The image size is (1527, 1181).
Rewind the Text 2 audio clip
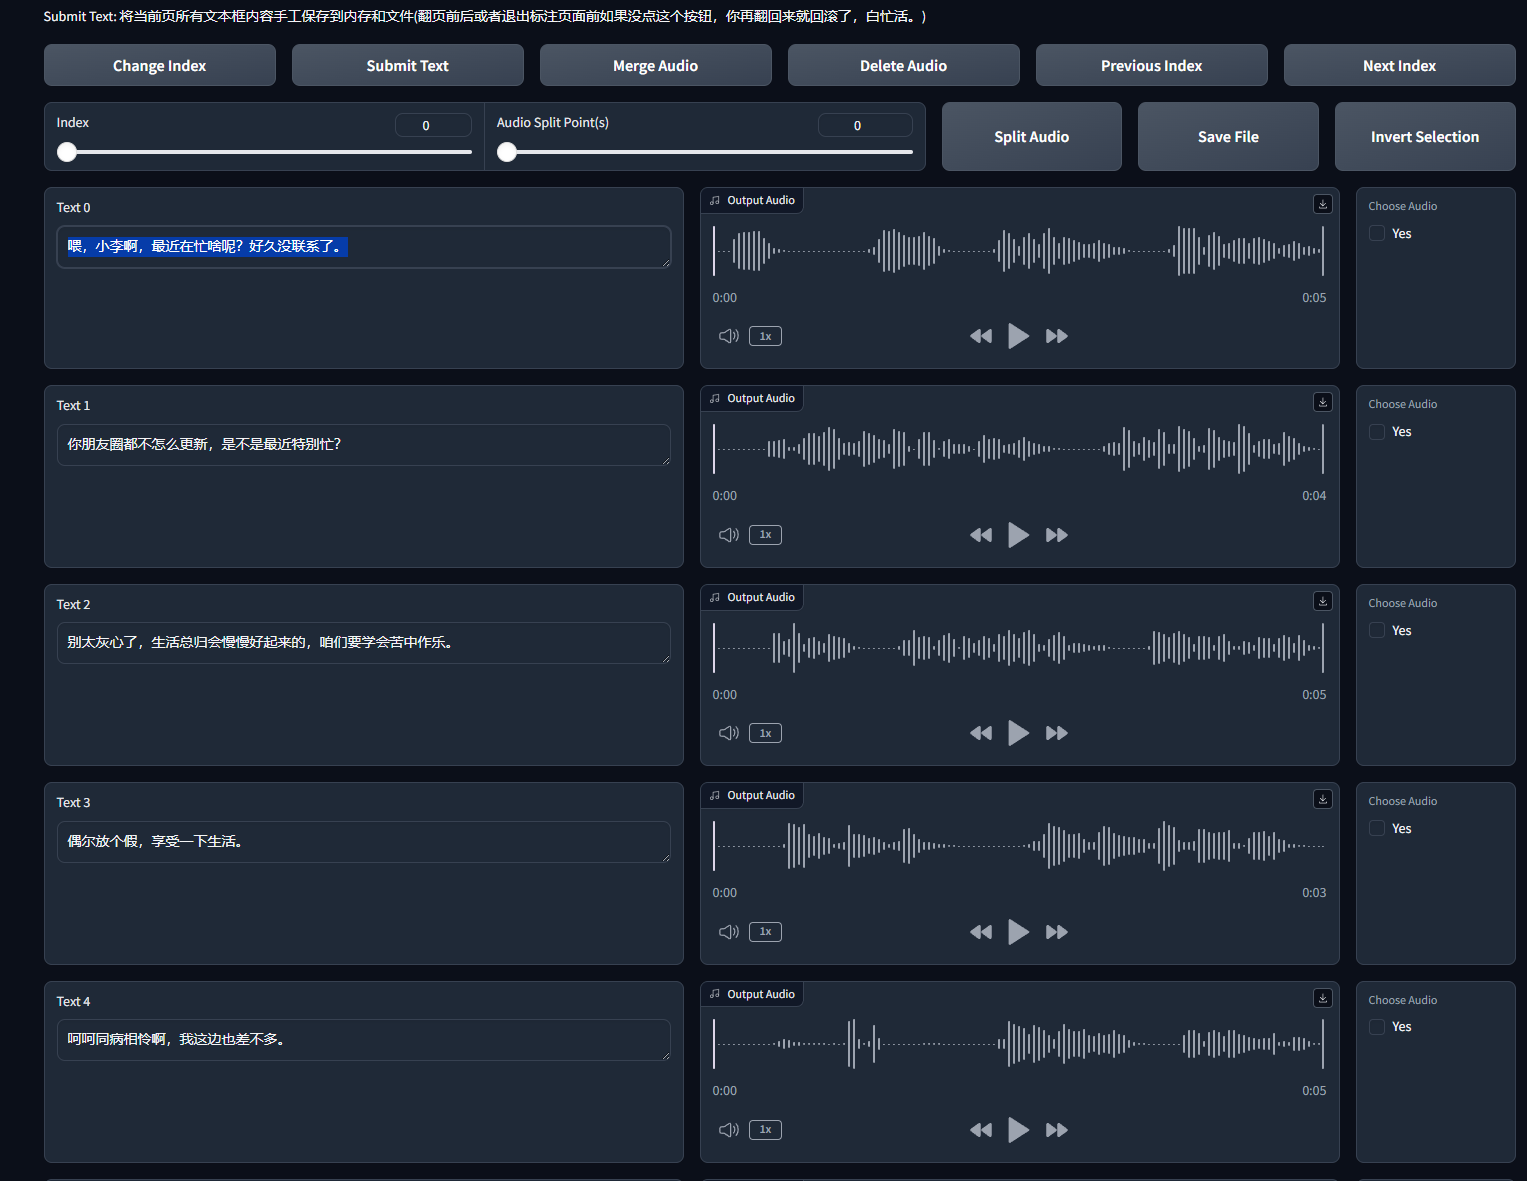pyautogui.click(x=980, y=733)
